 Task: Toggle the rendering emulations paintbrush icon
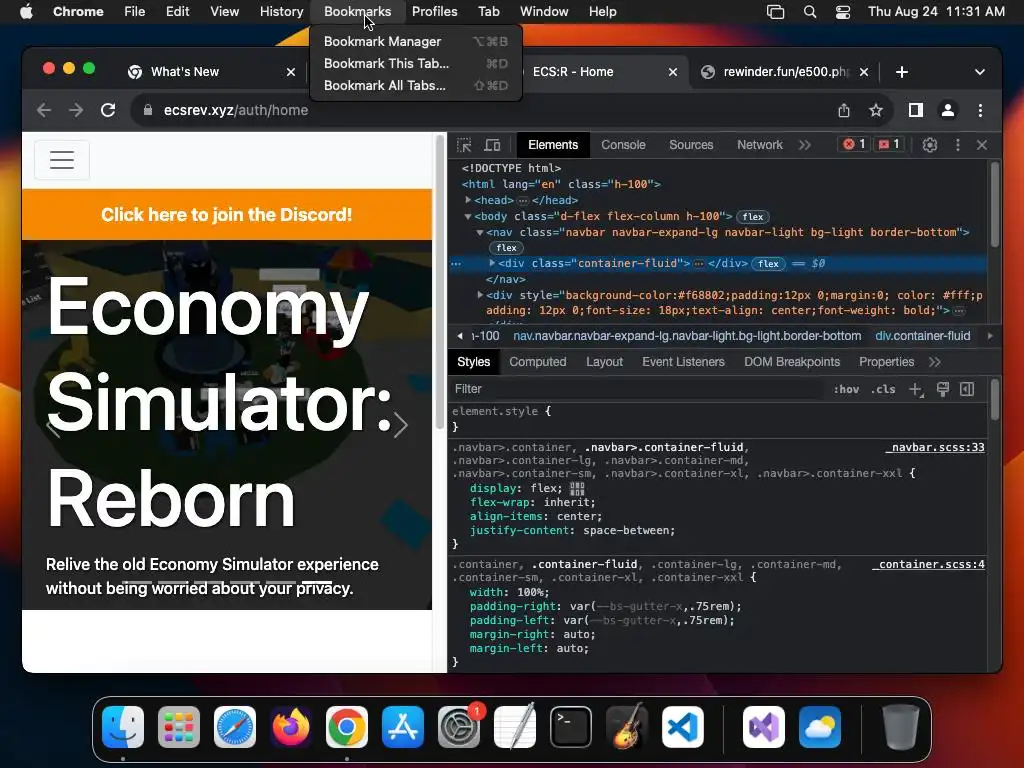[942, 389]
